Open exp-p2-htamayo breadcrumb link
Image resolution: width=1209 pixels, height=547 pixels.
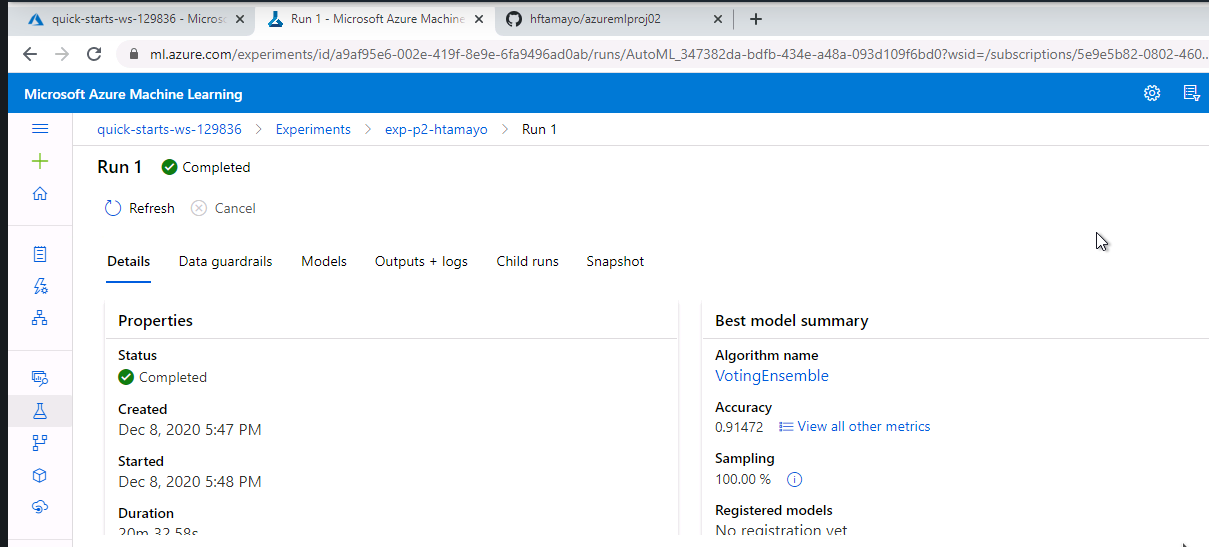click(436, 129)
